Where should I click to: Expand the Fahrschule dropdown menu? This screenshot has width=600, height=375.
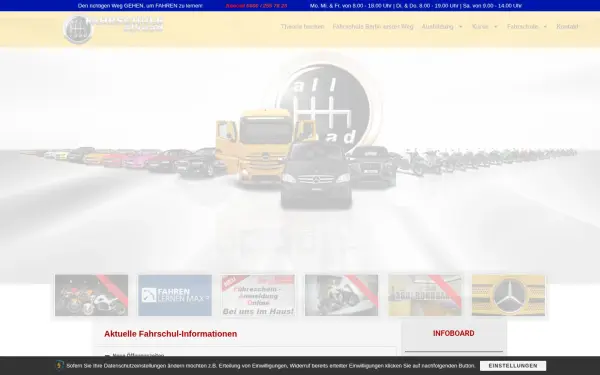click(x=527, y=27)
